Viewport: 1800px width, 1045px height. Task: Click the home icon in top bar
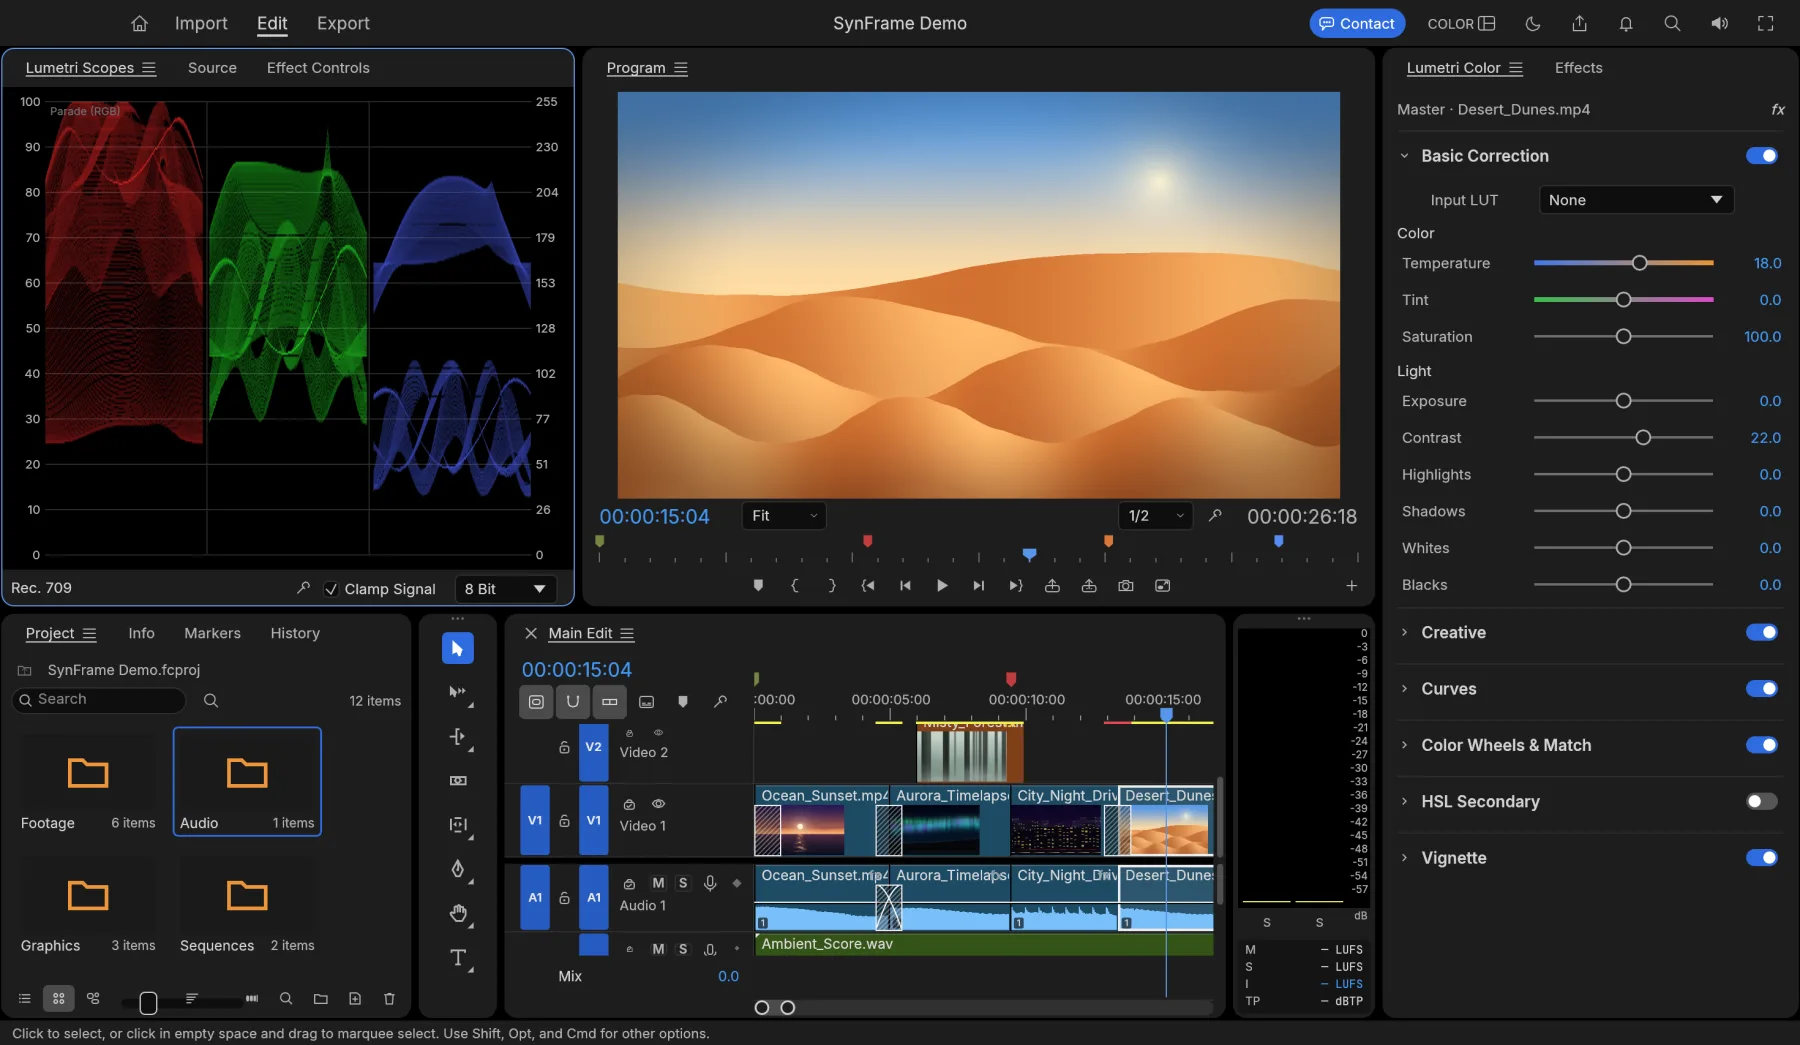[139, 23]
